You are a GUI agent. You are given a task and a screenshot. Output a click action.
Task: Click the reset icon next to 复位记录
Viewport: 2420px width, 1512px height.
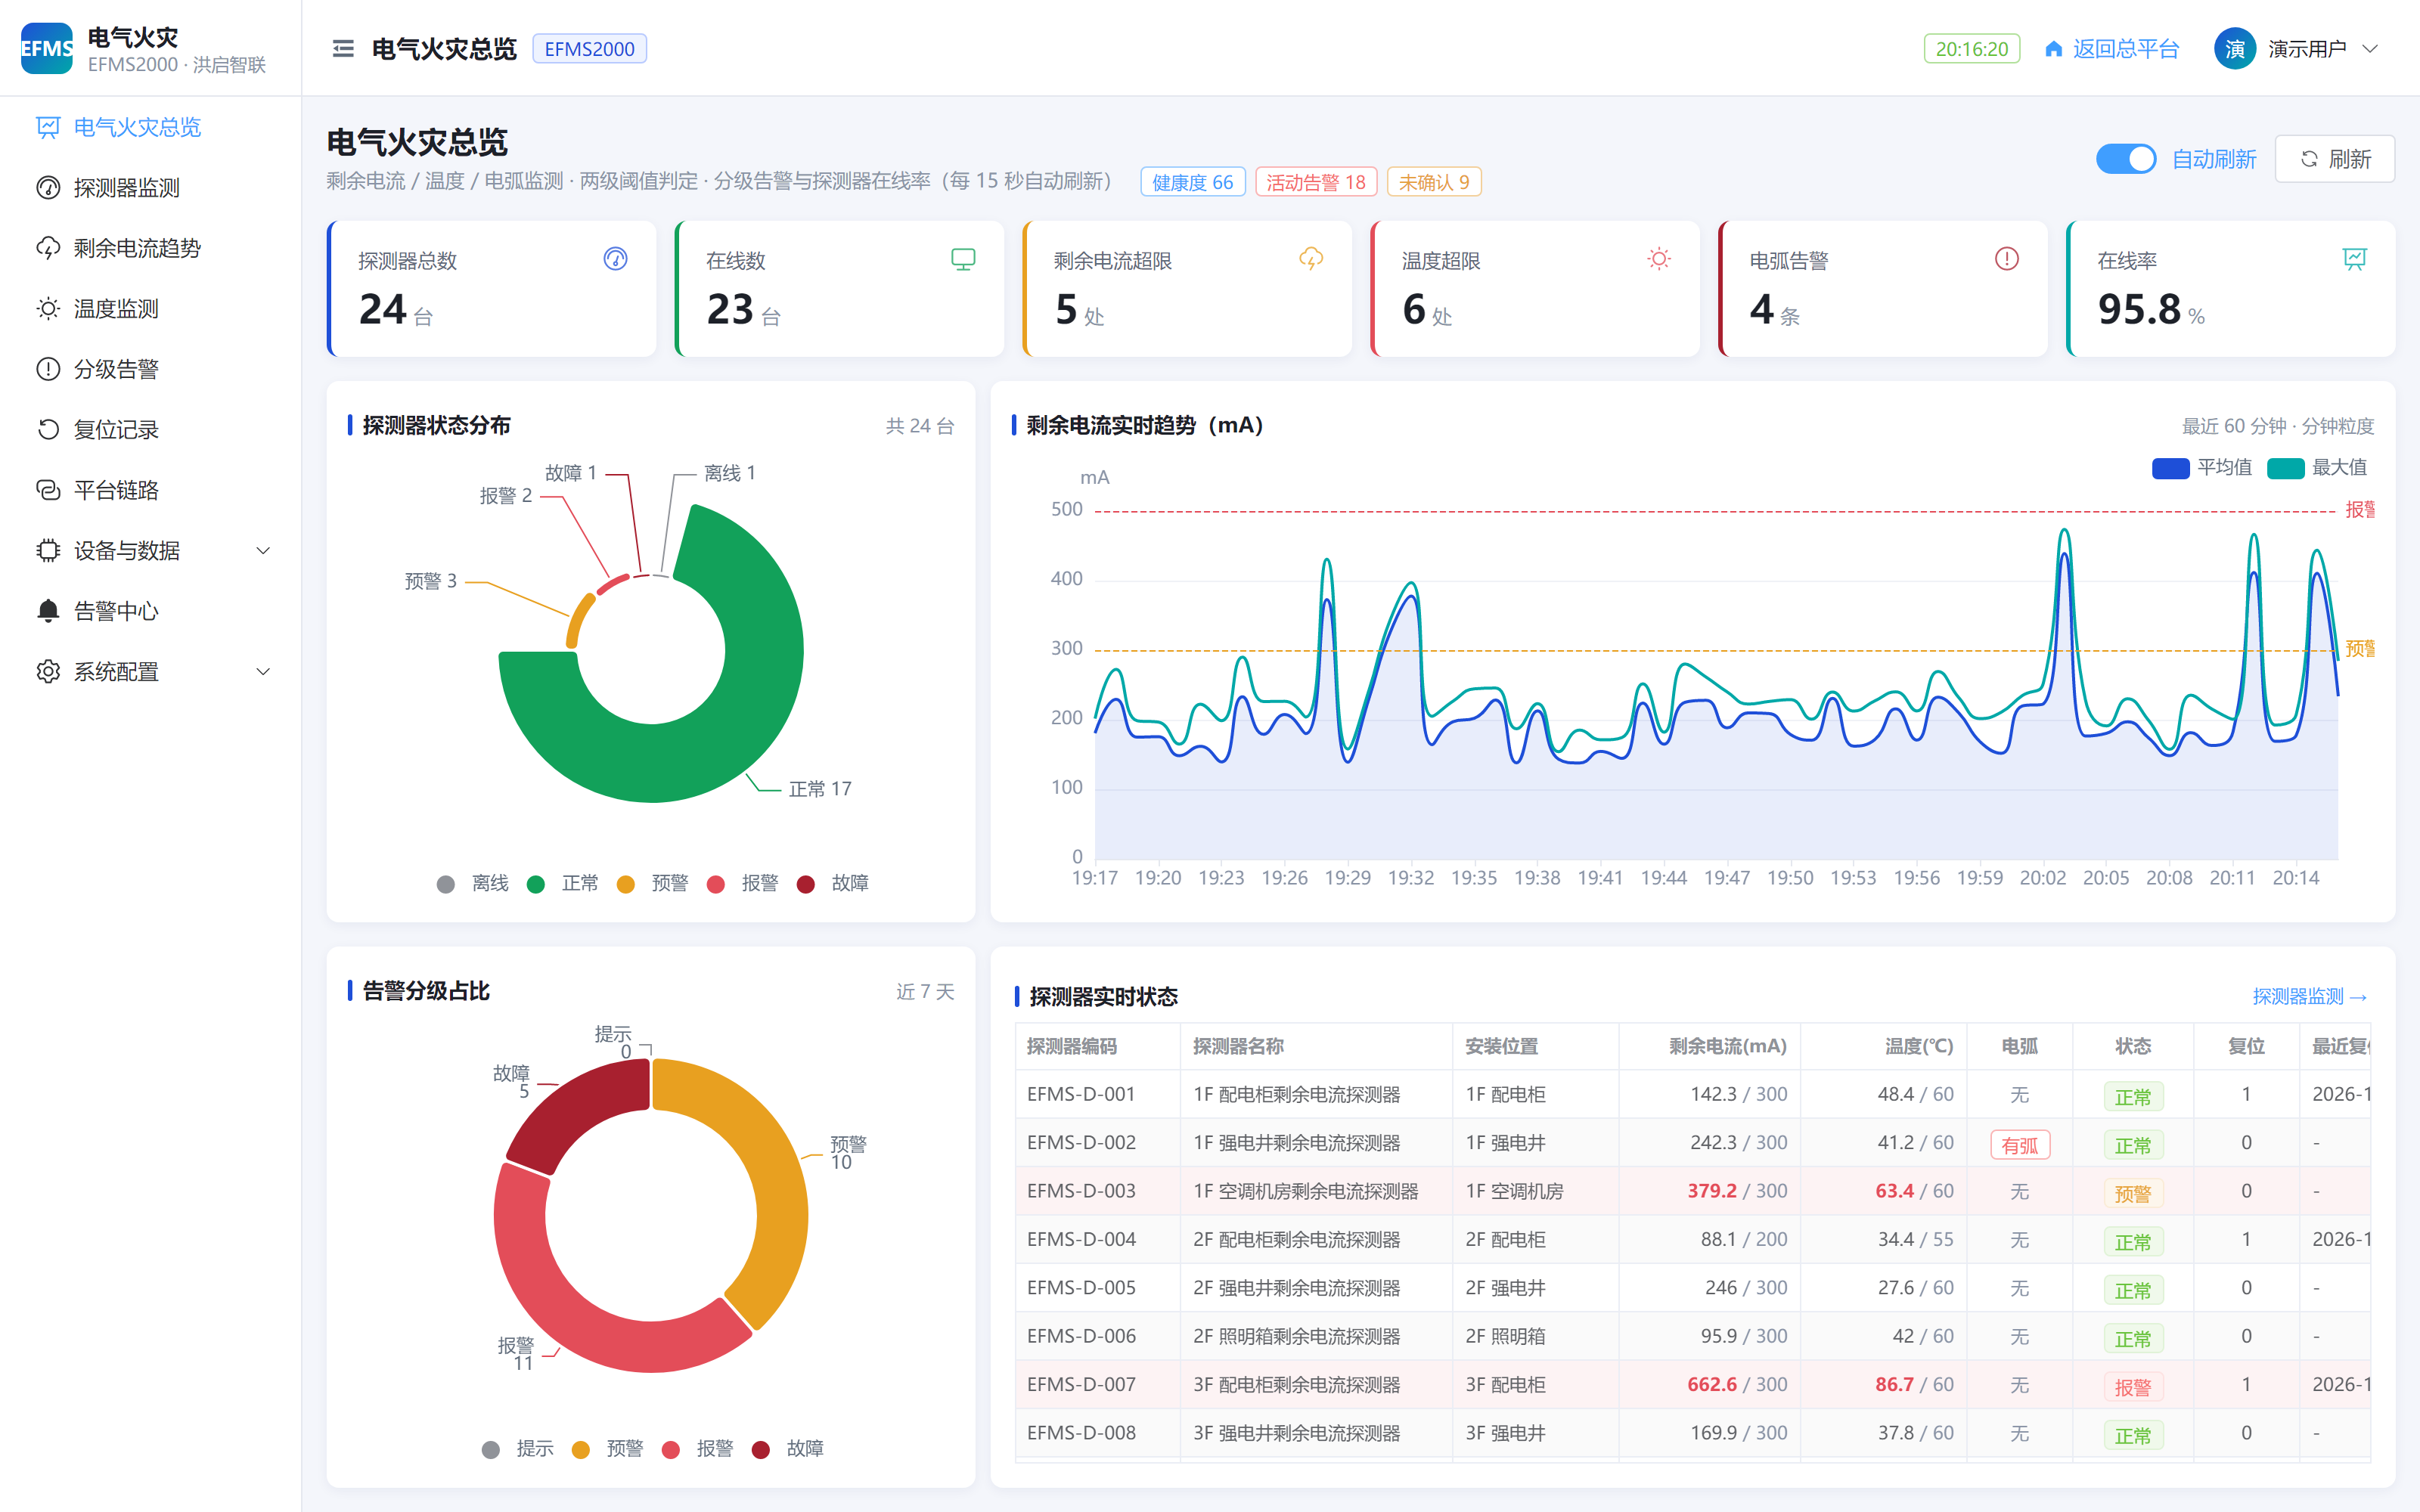[48, 429]
